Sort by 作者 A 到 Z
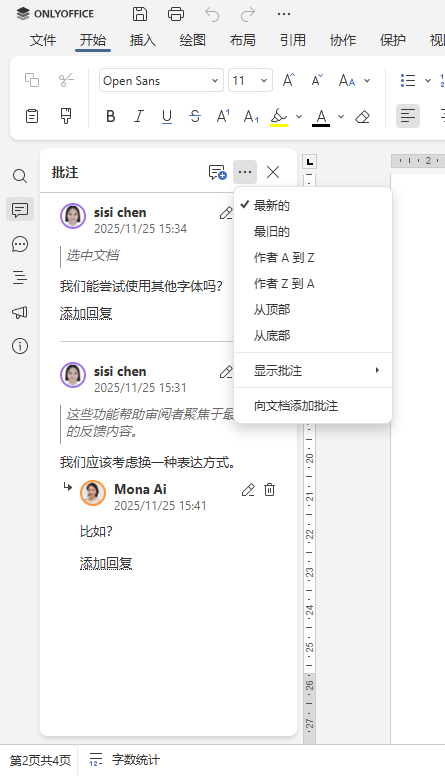The image size is (445, 776). [x=313, y=257]
